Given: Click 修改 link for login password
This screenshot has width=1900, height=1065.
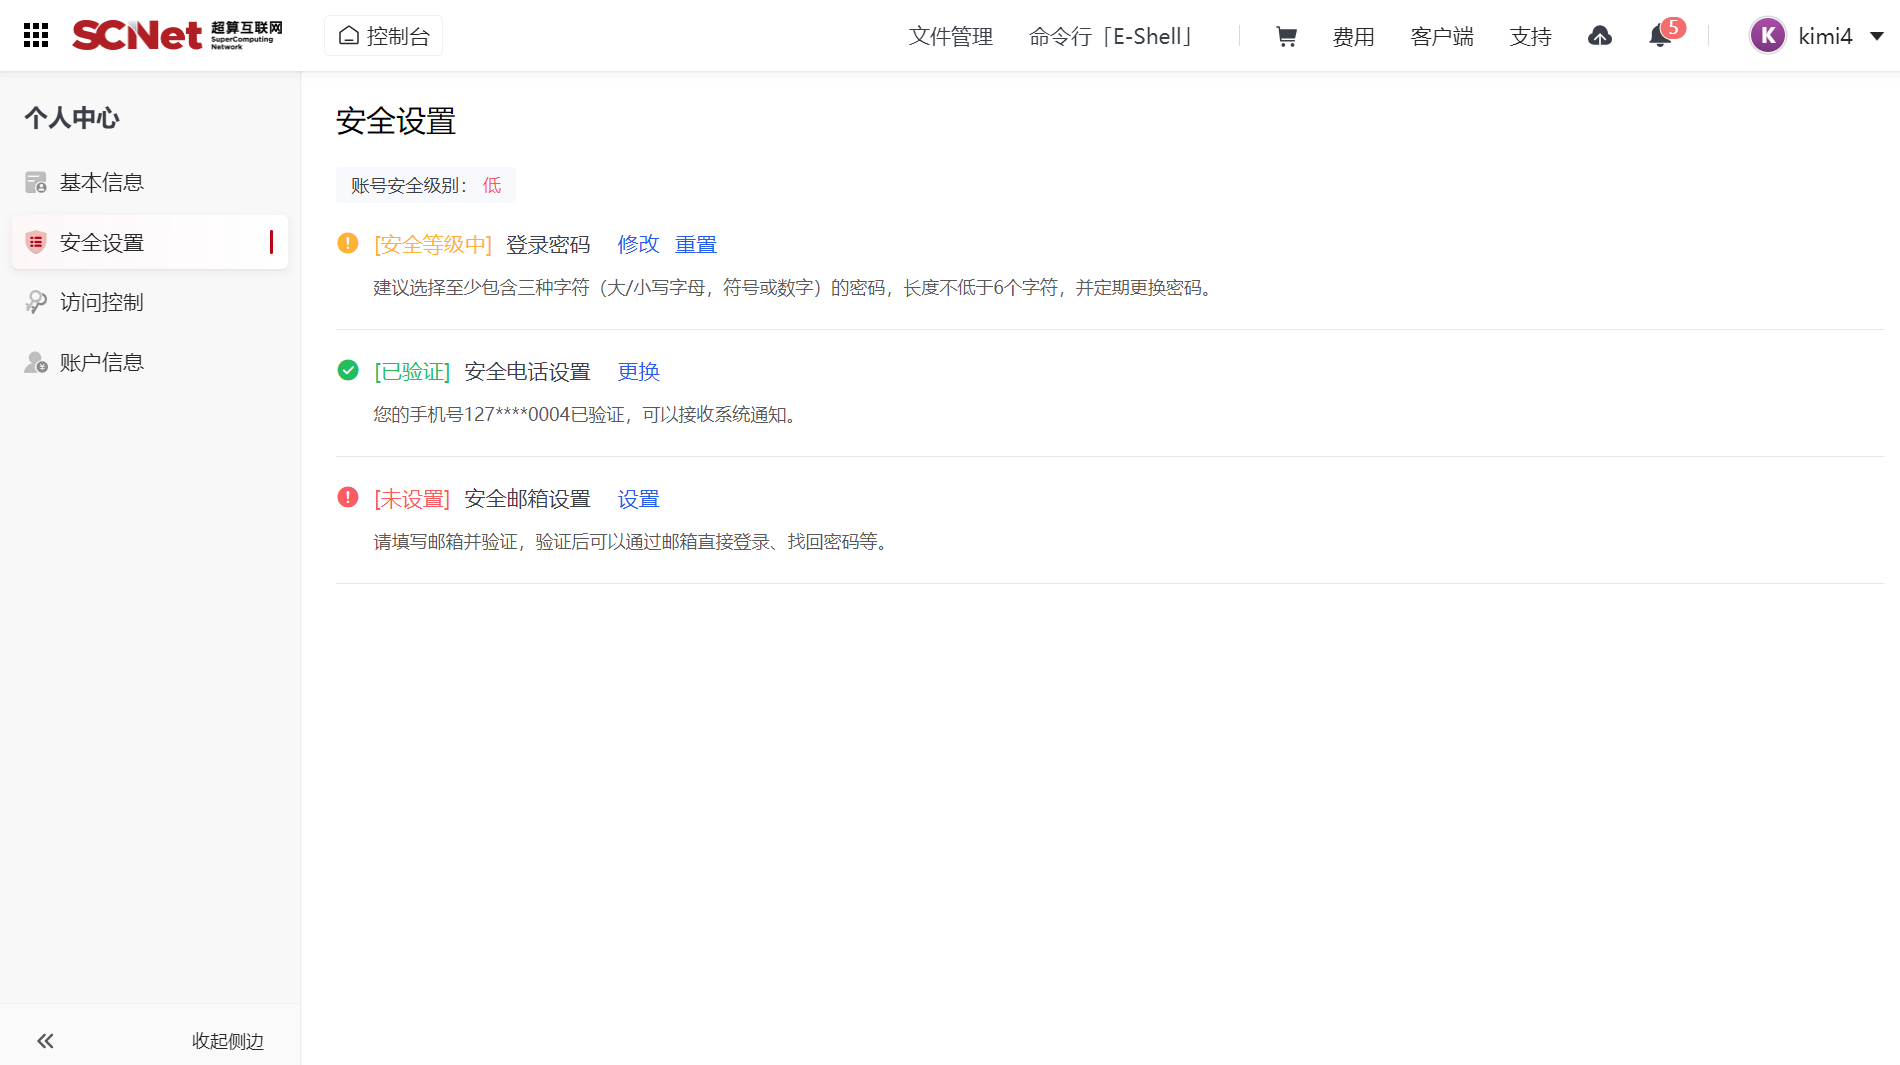Looking at the screenshot, I should tap(638, 244).
